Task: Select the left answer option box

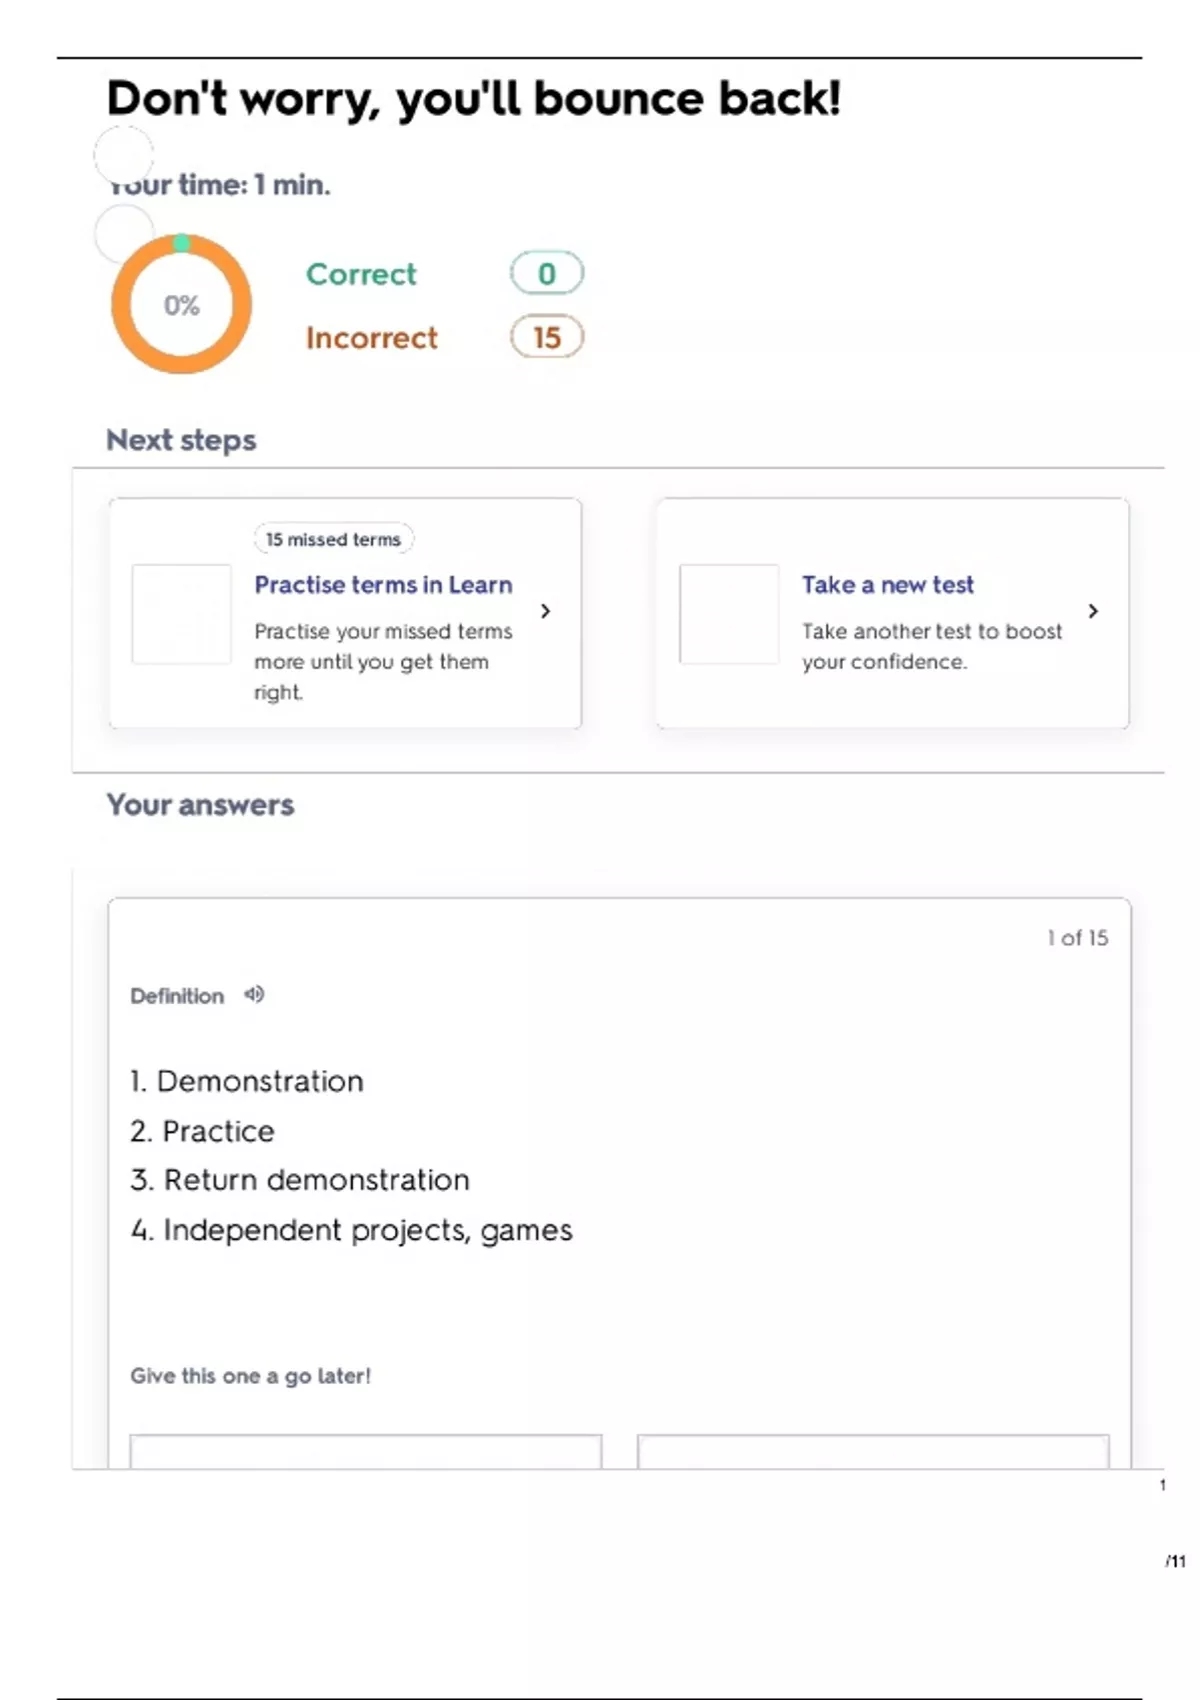Action: point(366,1451)
